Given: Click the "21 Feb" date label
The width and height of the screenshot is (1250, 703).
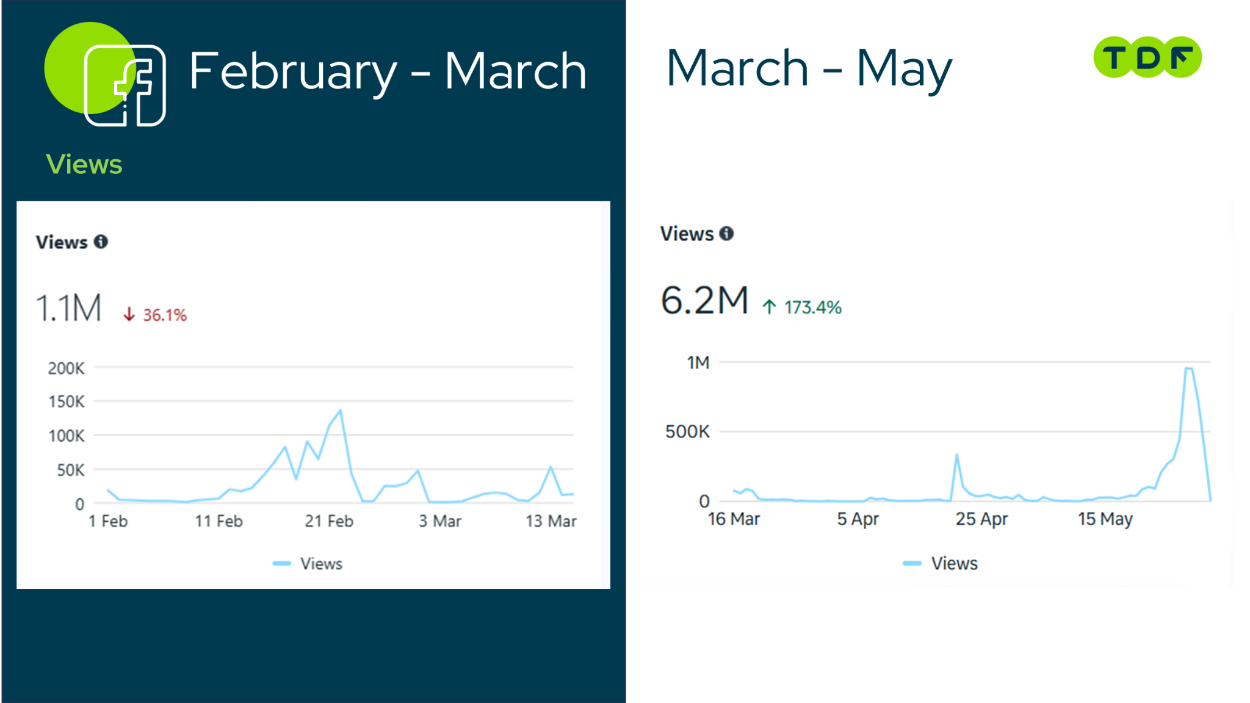Looking at the screenshot, I should [x=329, y=521].
